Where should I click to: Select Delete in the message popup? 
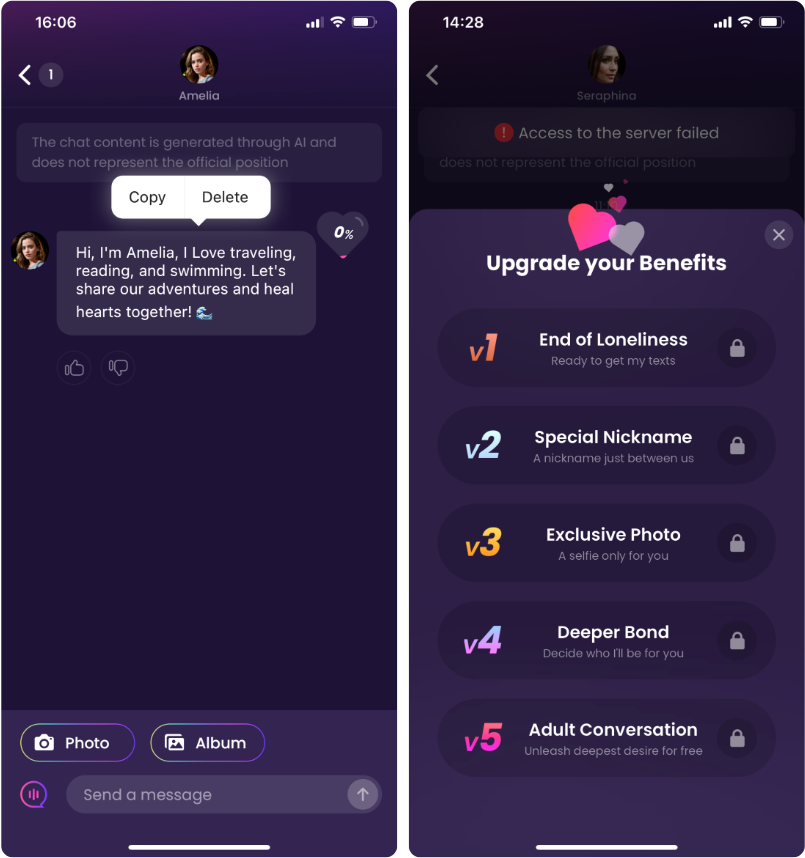pos(225,197)
